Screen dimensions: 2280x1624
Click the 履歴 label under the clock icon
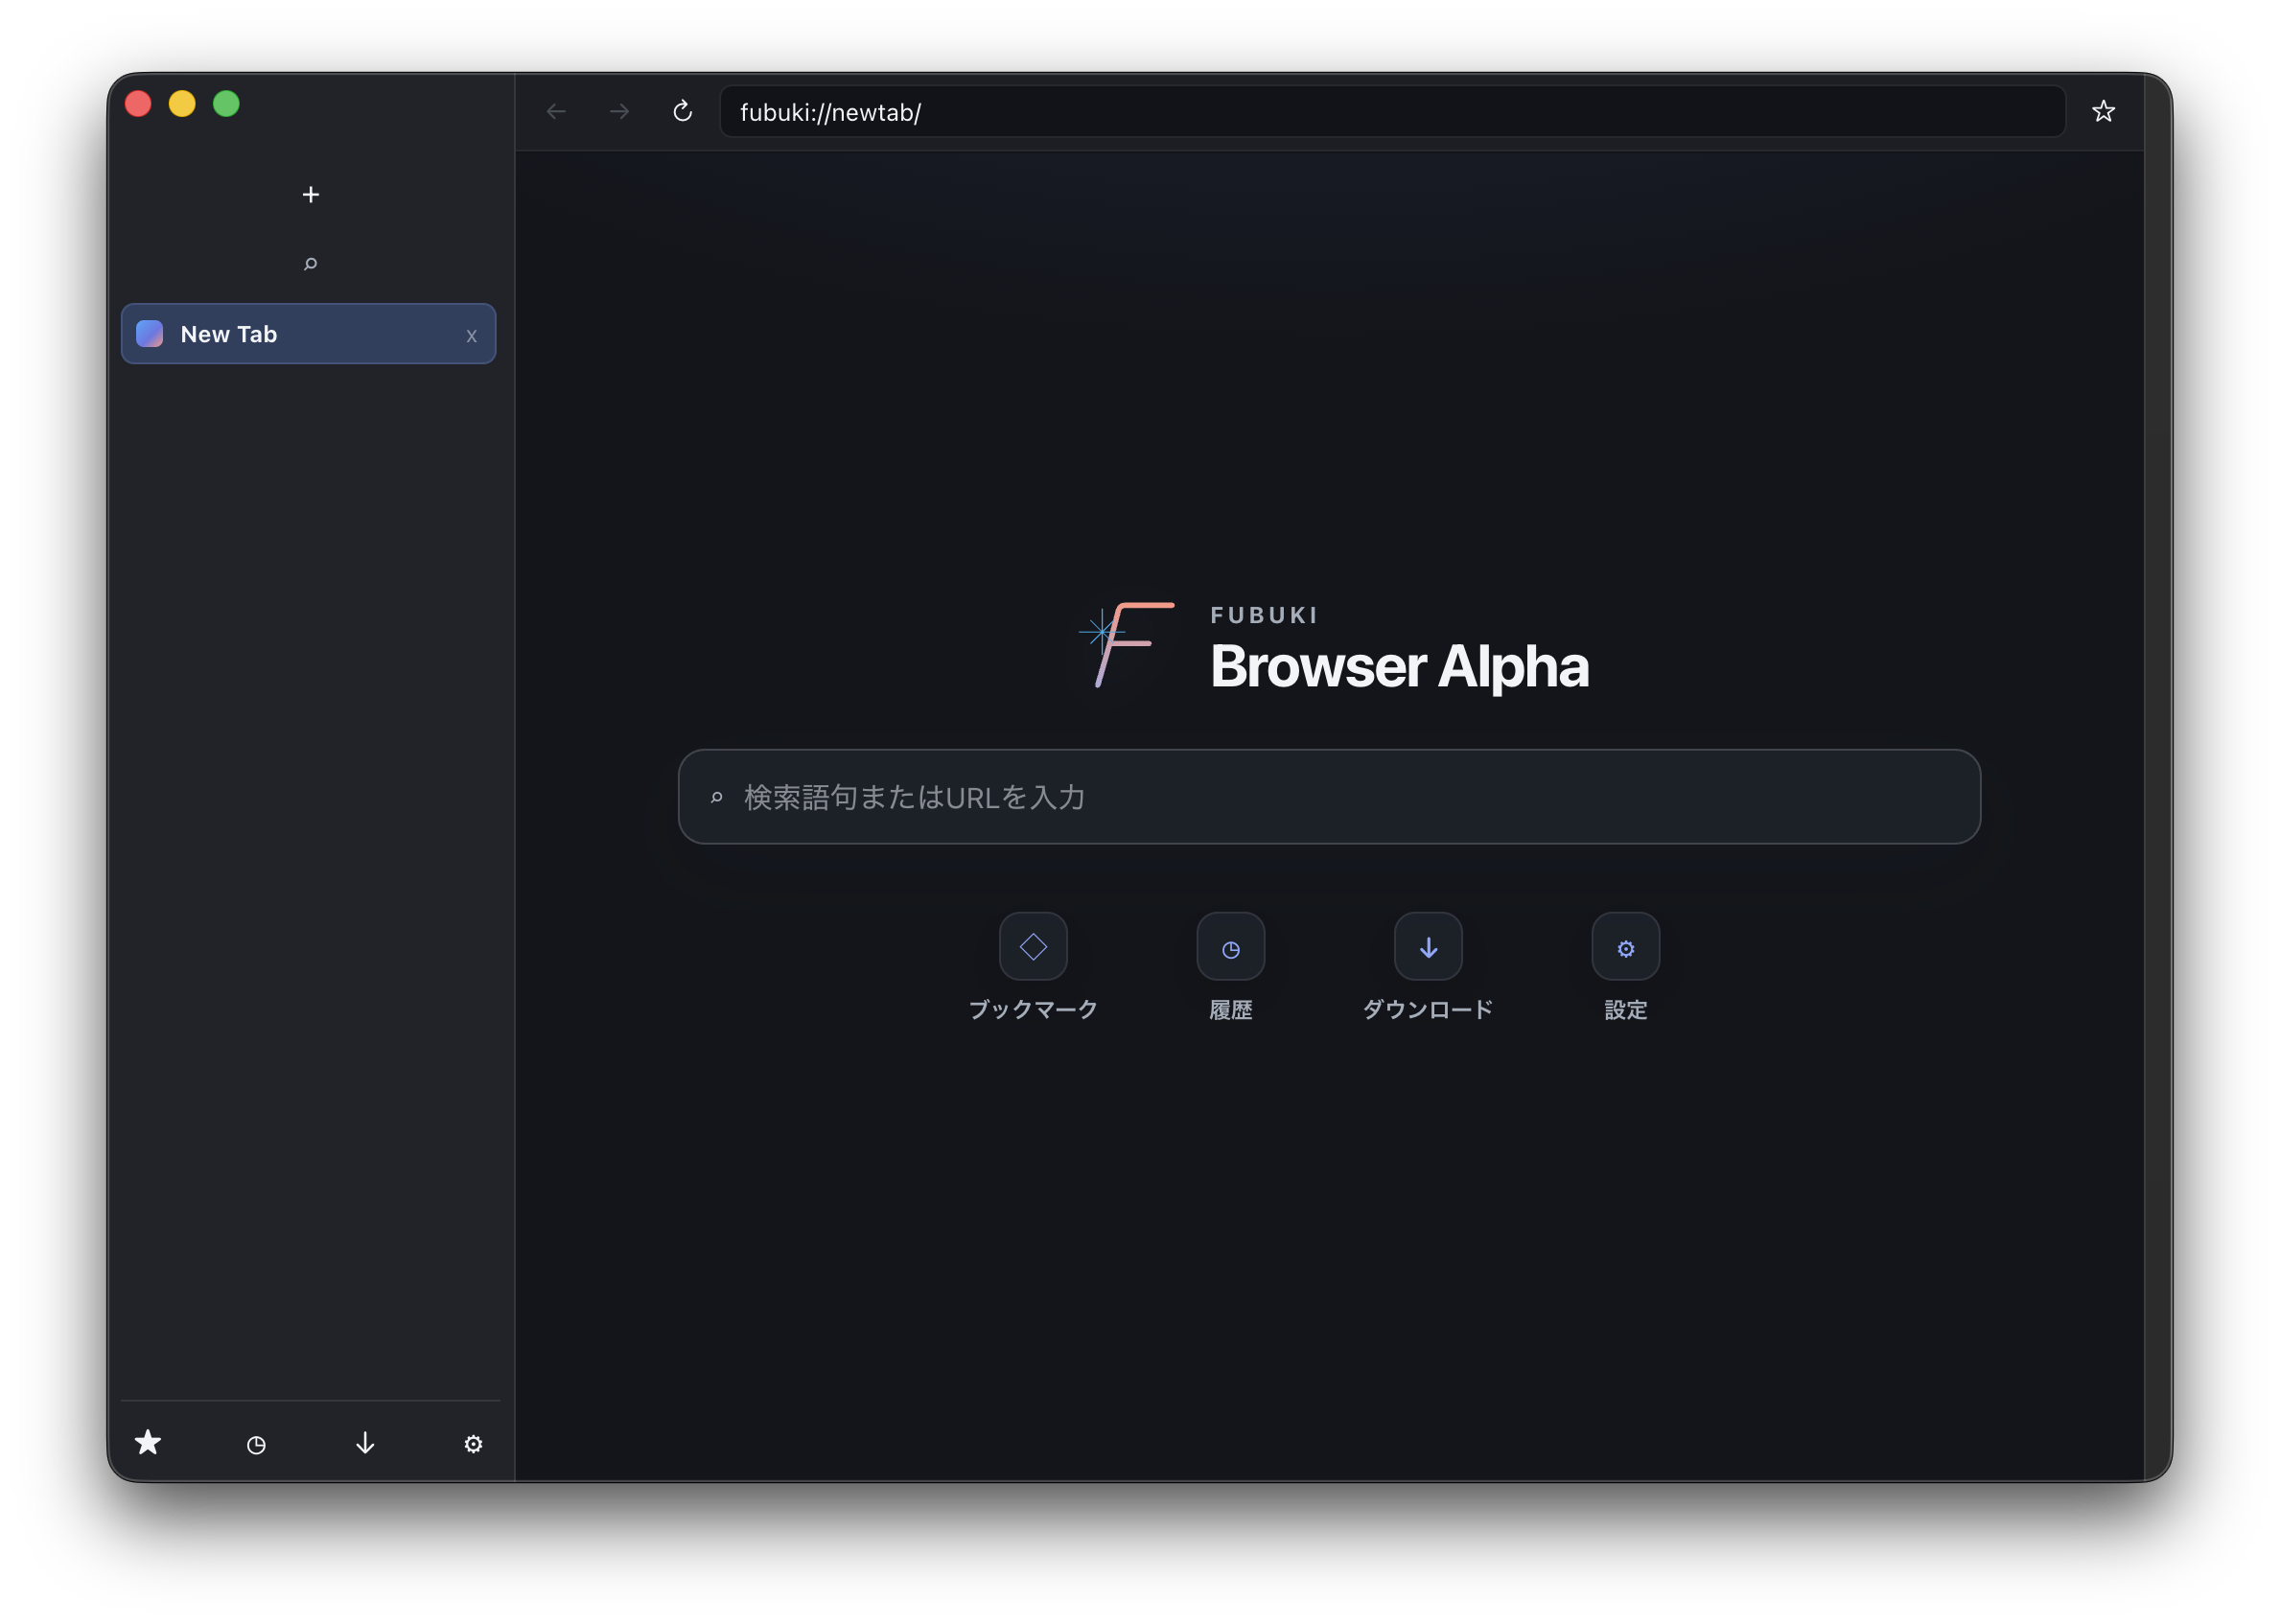[1230, 1010]
